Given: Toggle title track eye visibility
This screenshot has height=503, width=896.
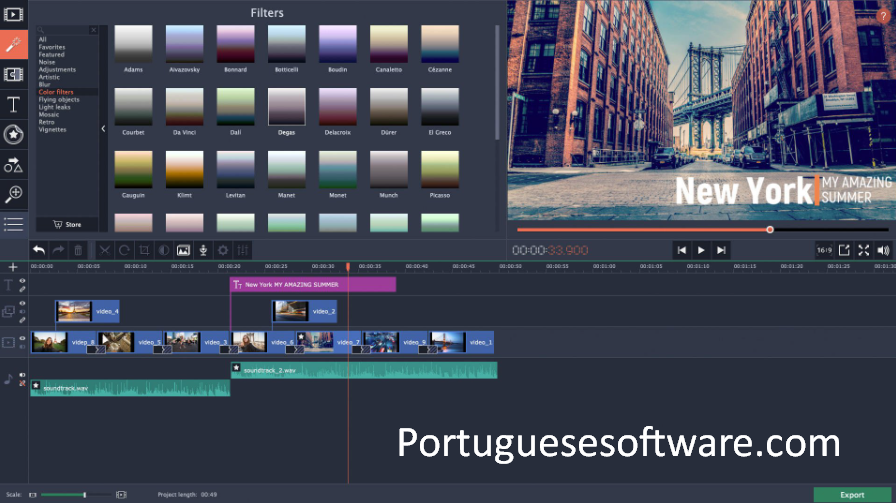Looking at the screenshot, I should pyautogui.click(x=22, y=281).
